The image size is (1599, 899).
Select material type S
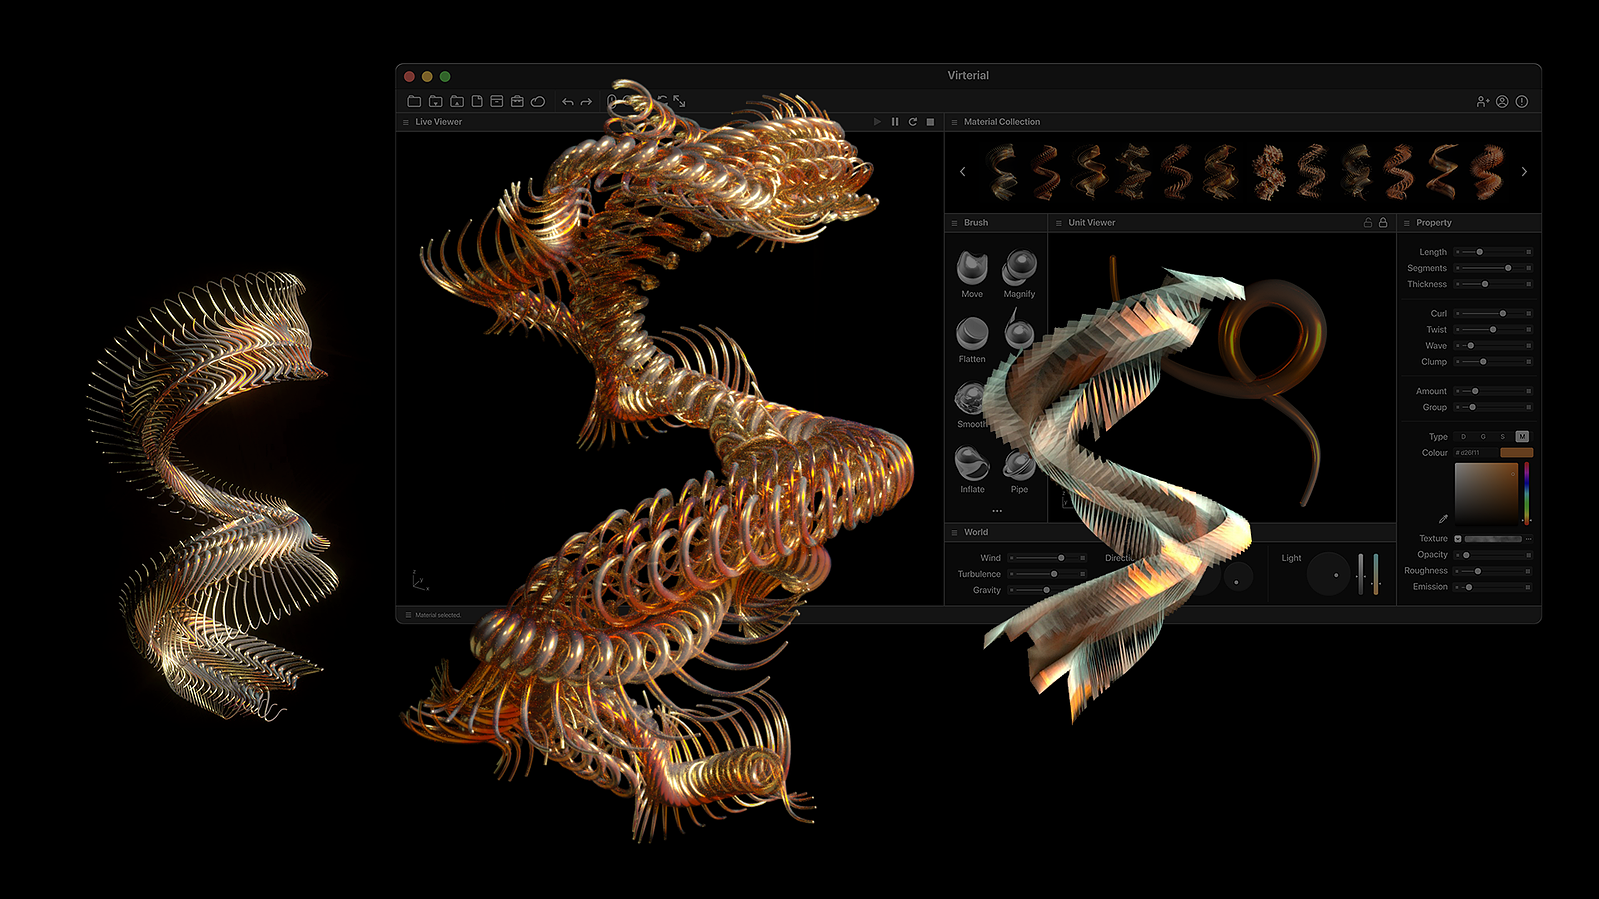click(x=1502, y=436)
